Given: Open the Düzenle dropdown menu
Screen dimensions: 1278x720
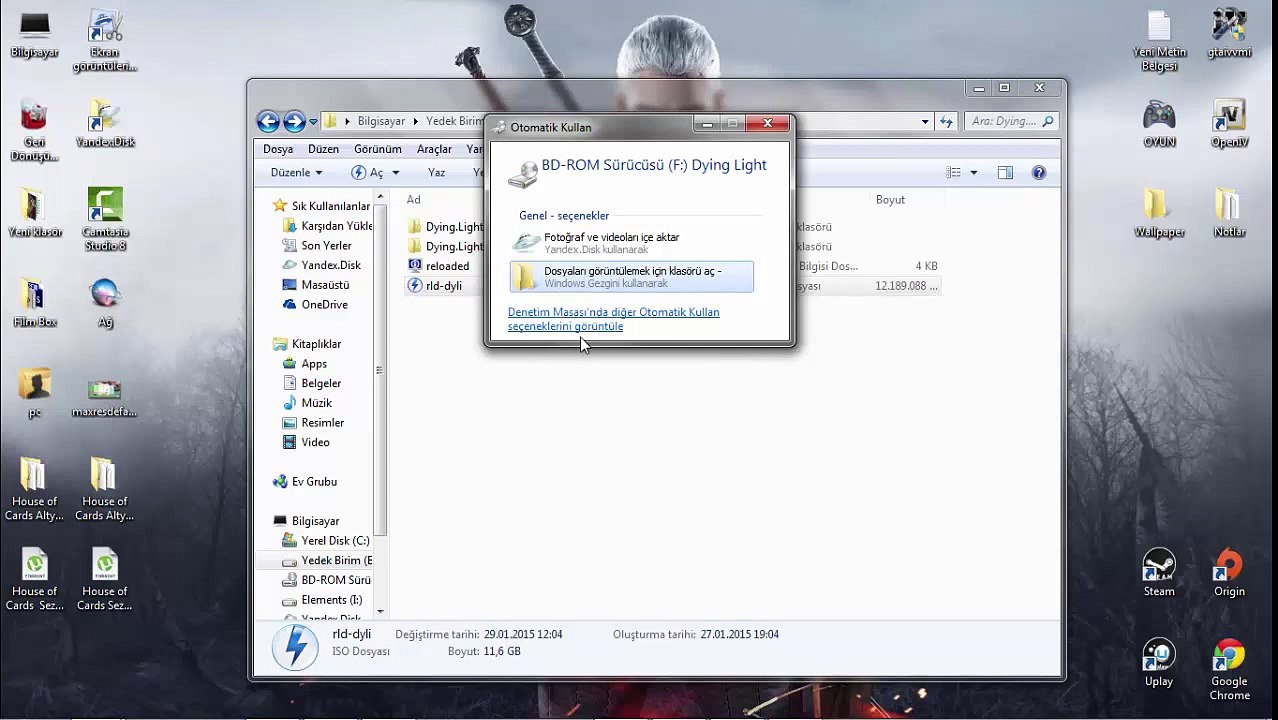Looking at the screenshot, I should [x=296, y=173].
